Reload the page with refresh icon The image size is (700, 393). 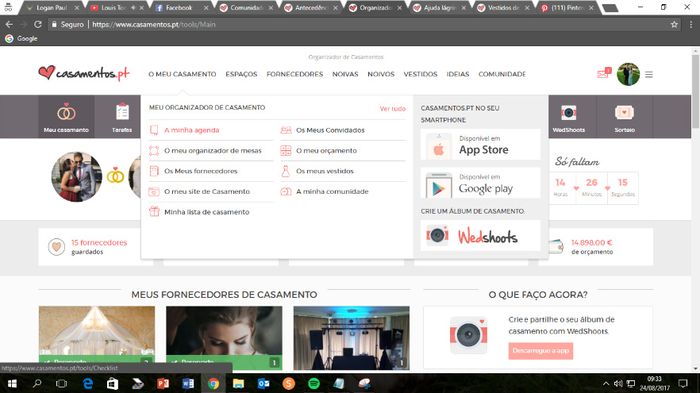coord(38,25)
